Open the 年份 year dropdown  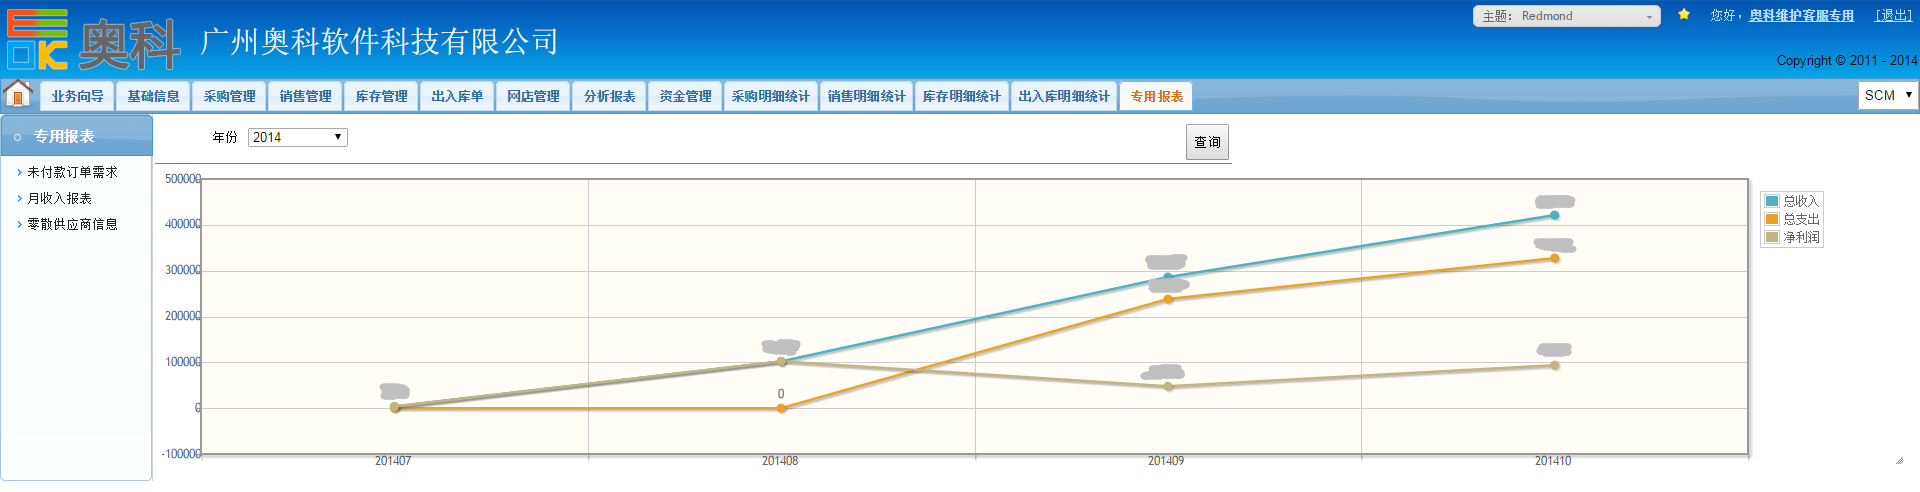pyautogui.click(x=297, y=137)
